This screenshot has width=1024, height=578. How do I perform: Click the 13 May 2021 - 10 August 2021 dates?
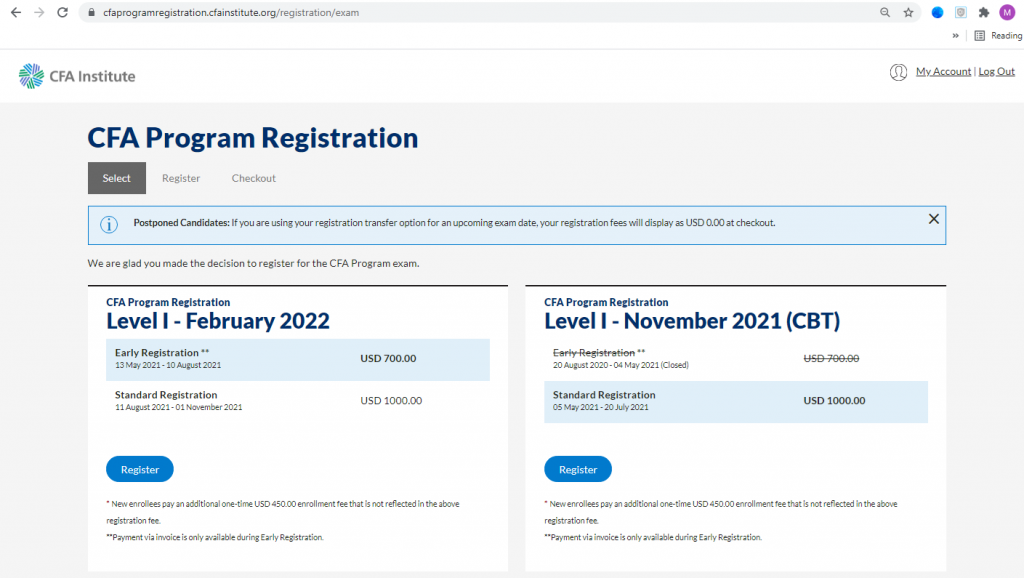pyautogui.click(x=168, y=365)
